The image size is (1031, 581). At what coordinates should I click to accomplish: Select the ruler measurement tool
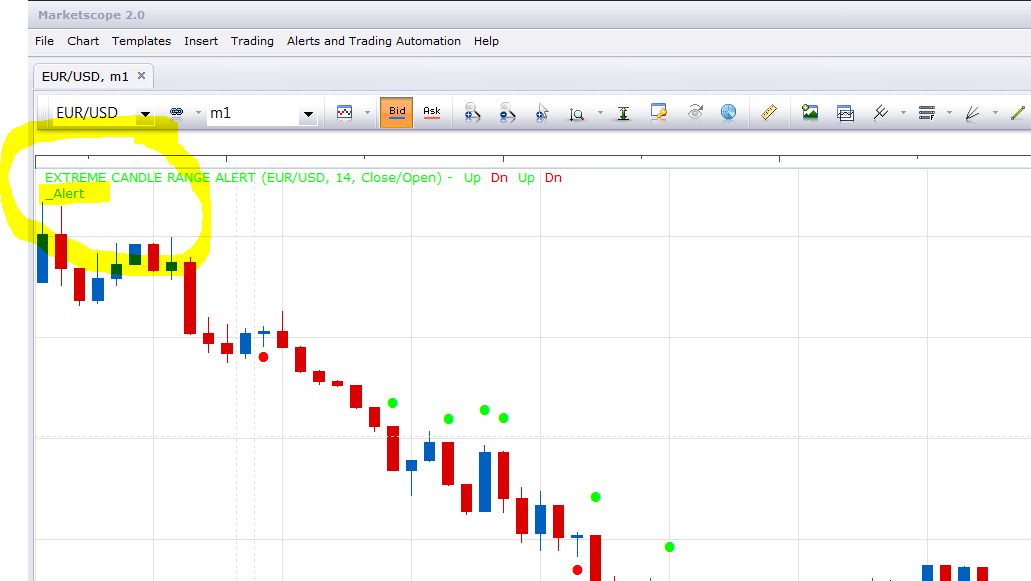click(769, 112)
